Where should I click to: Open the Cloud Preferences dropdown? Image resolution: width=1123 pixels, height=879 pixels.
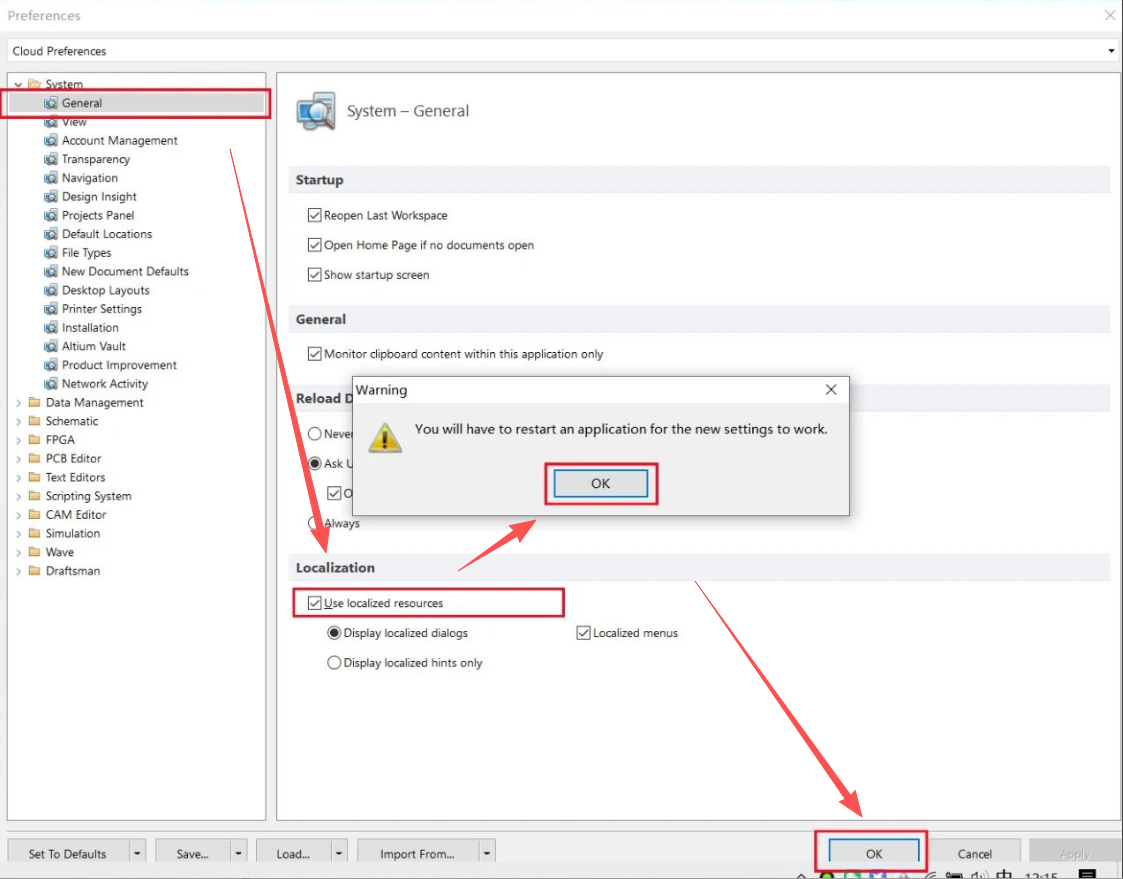tap(1111, 51)
